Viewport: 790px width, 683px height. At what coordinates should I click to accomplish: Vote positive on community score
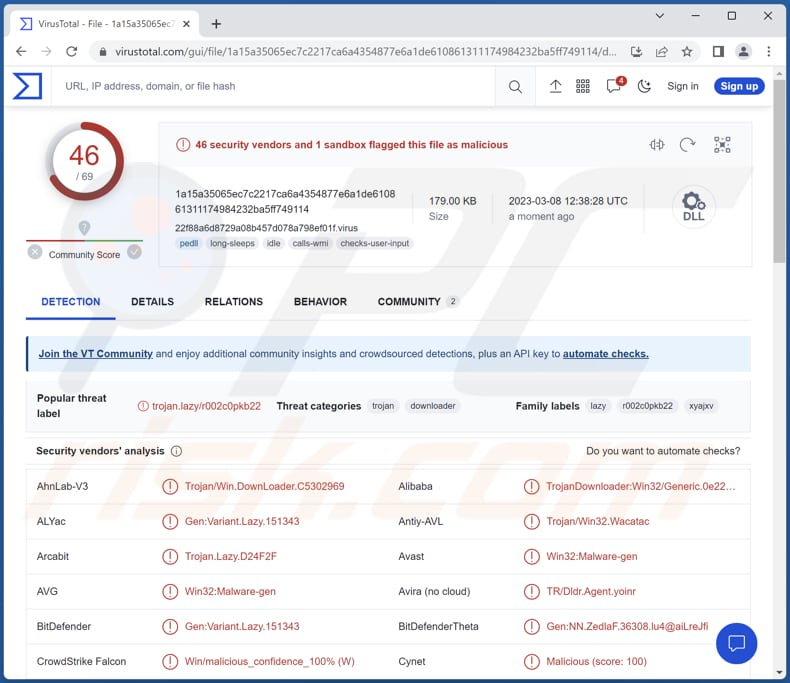[x=134, y=252]
